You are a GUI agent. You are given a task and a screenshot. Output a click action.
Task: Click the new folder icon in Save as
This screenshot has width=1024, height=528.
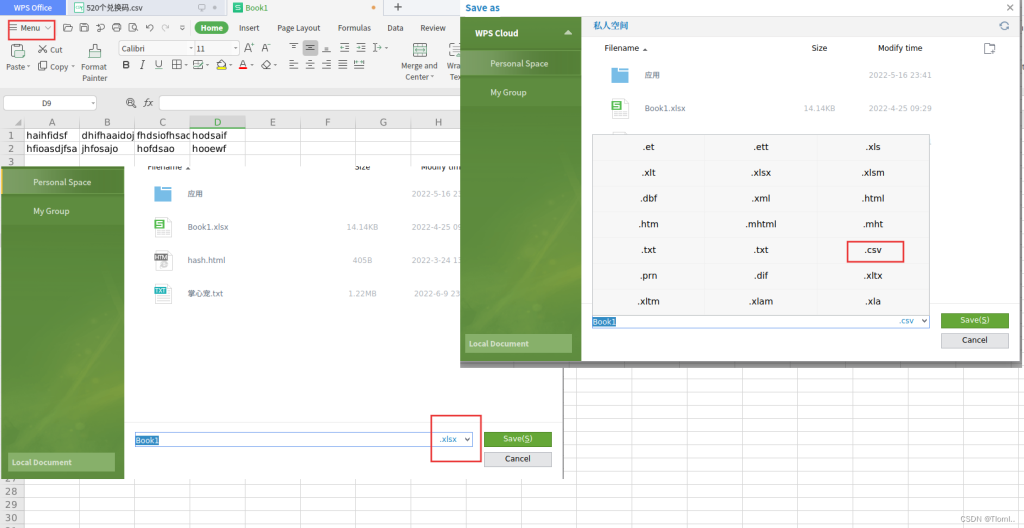989,48
